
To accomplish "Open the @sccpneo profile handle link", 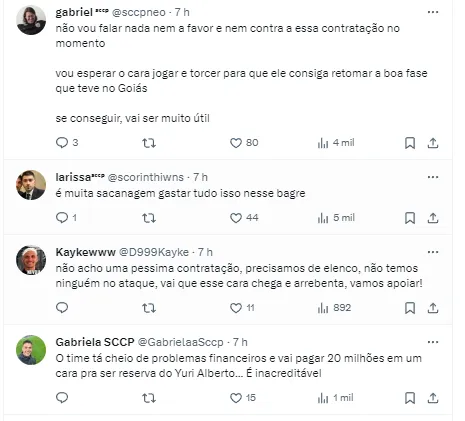I will tap(139, 12).
